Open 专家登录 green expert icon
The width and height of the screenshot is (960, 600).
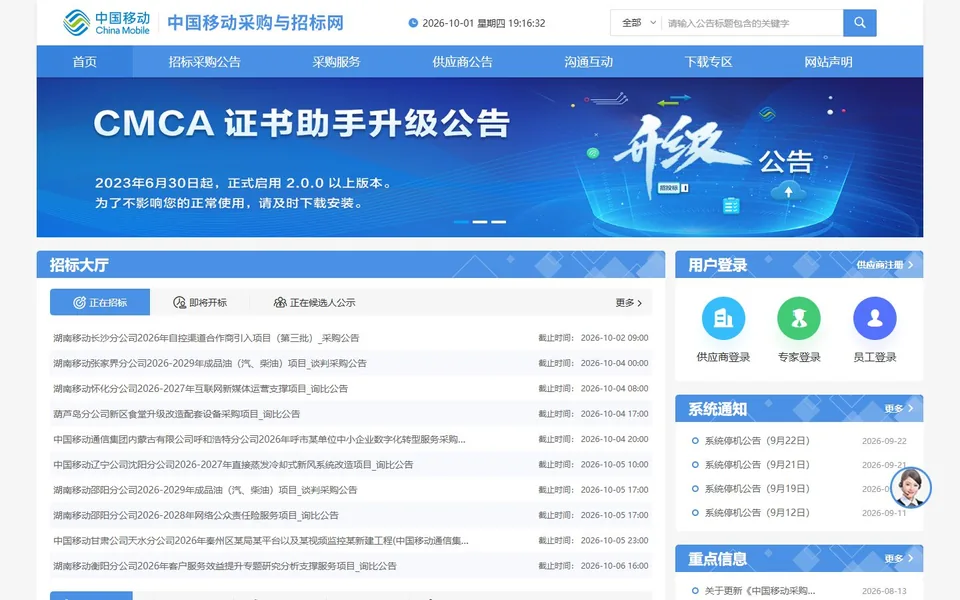[x=799, y=318]
